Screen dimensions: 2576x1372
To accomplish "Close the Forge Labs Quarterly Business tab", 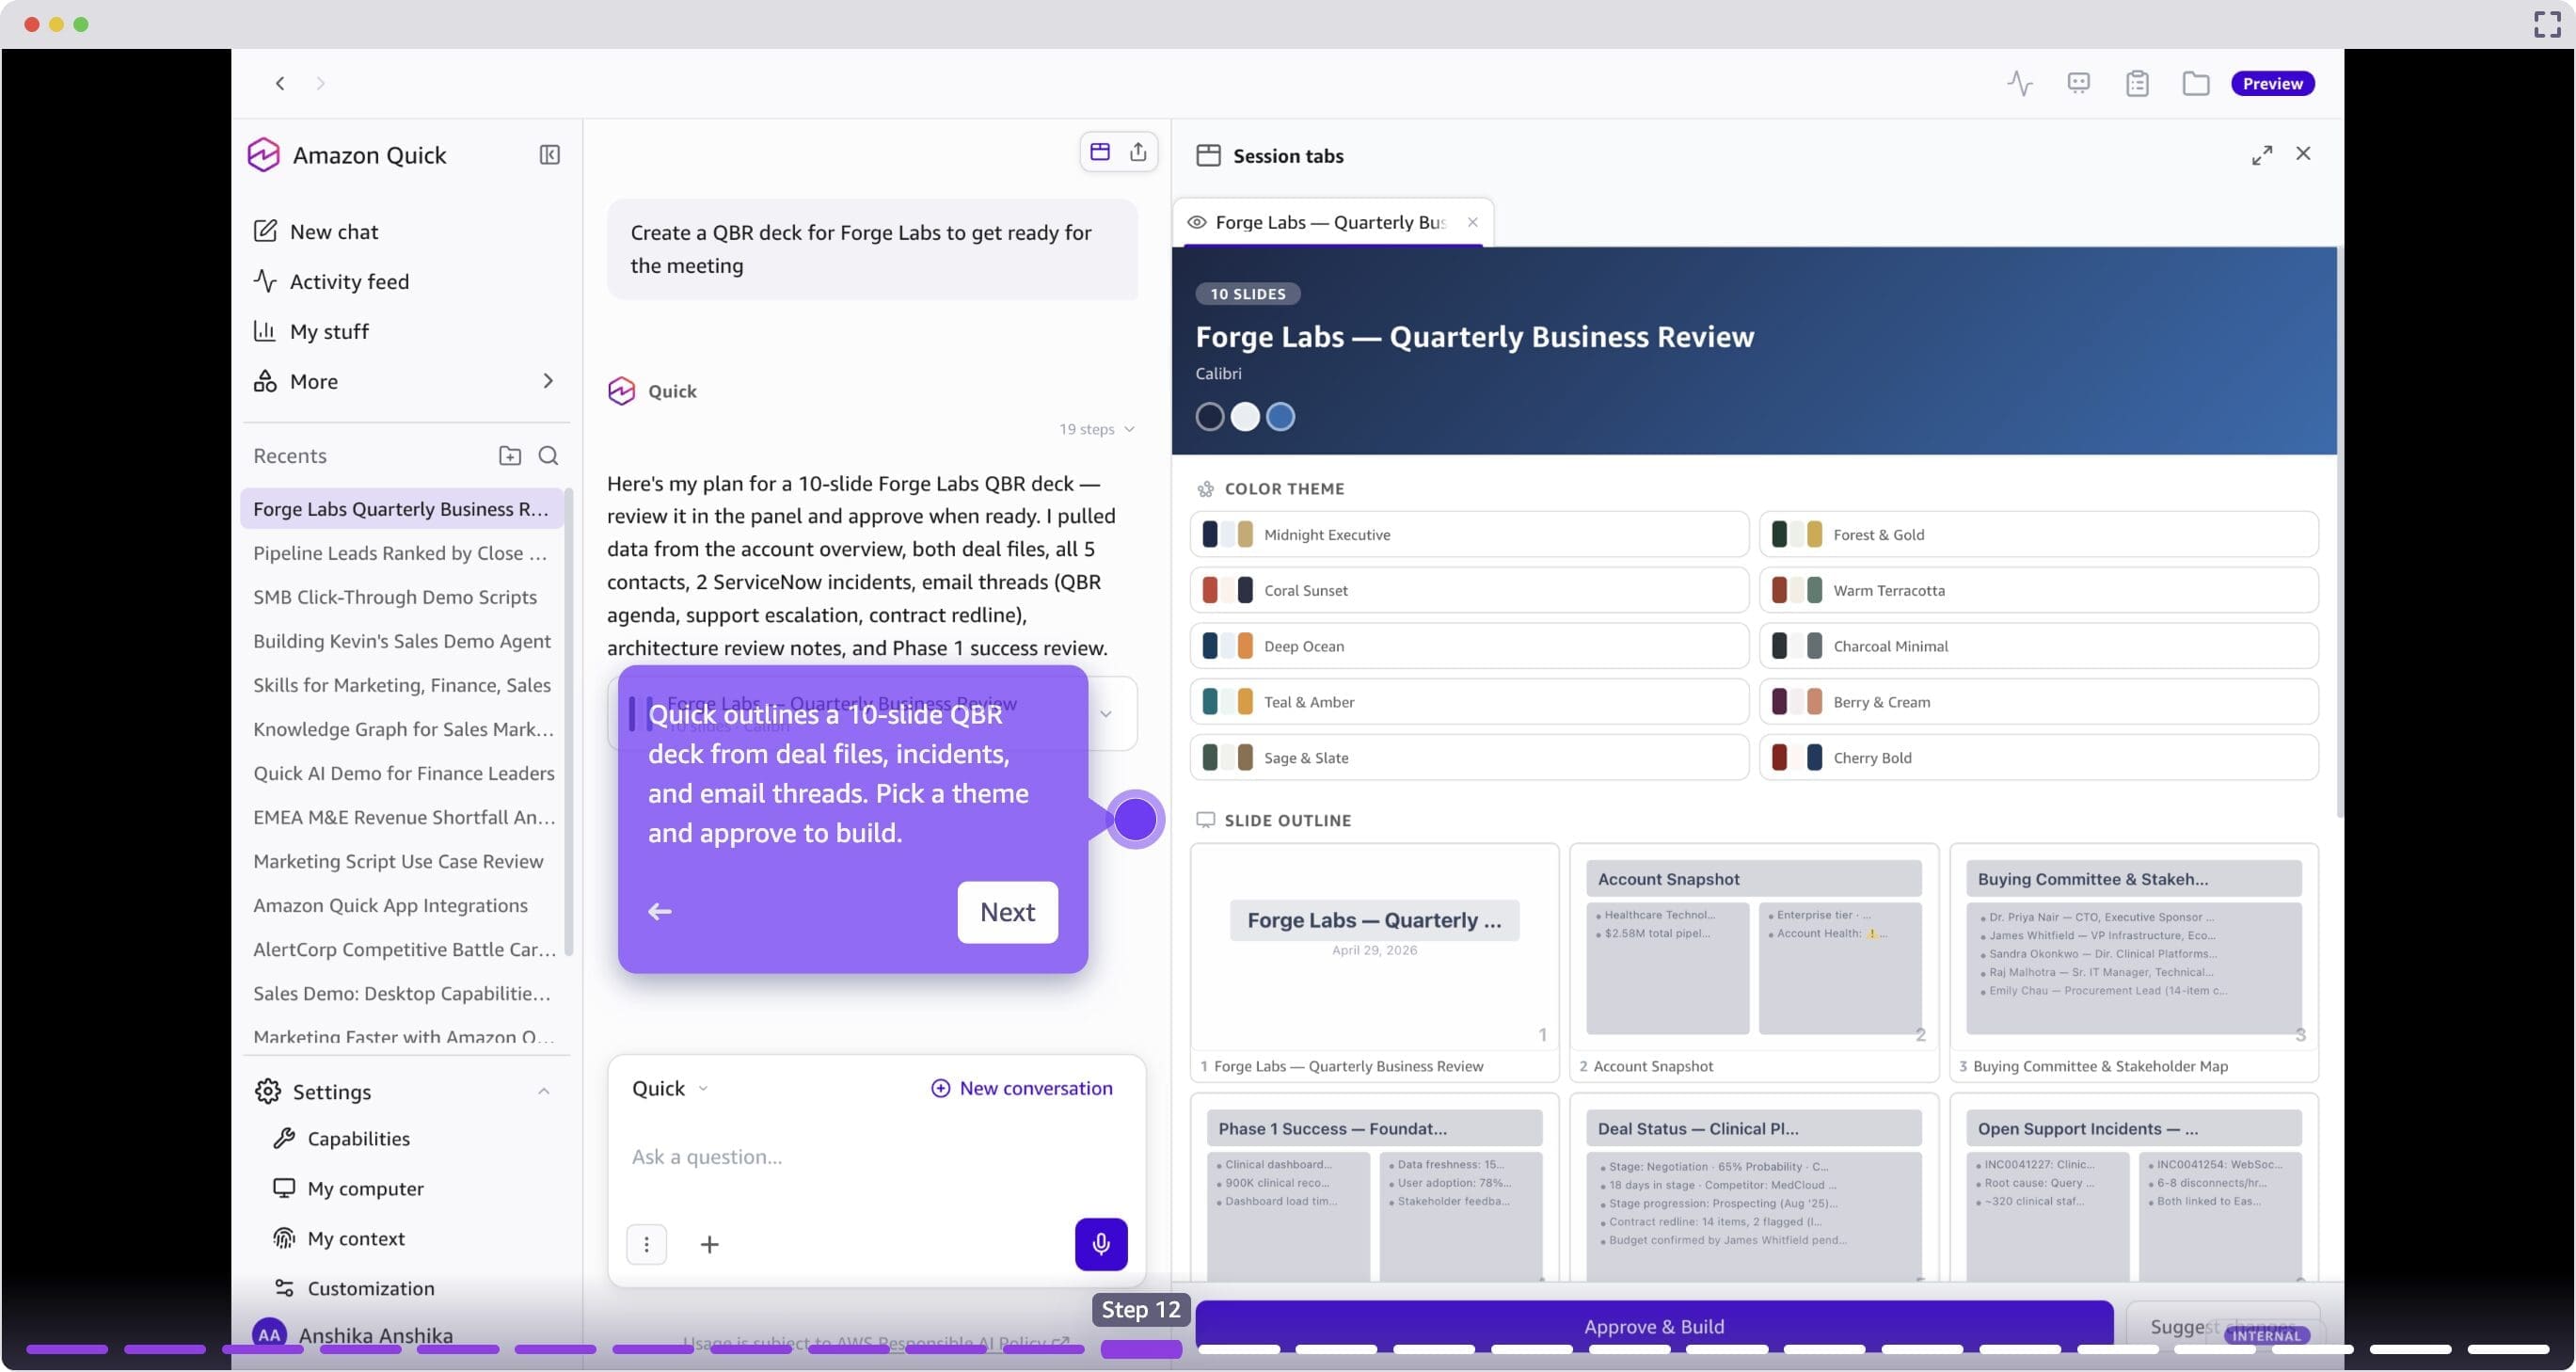I will 1472,222.
